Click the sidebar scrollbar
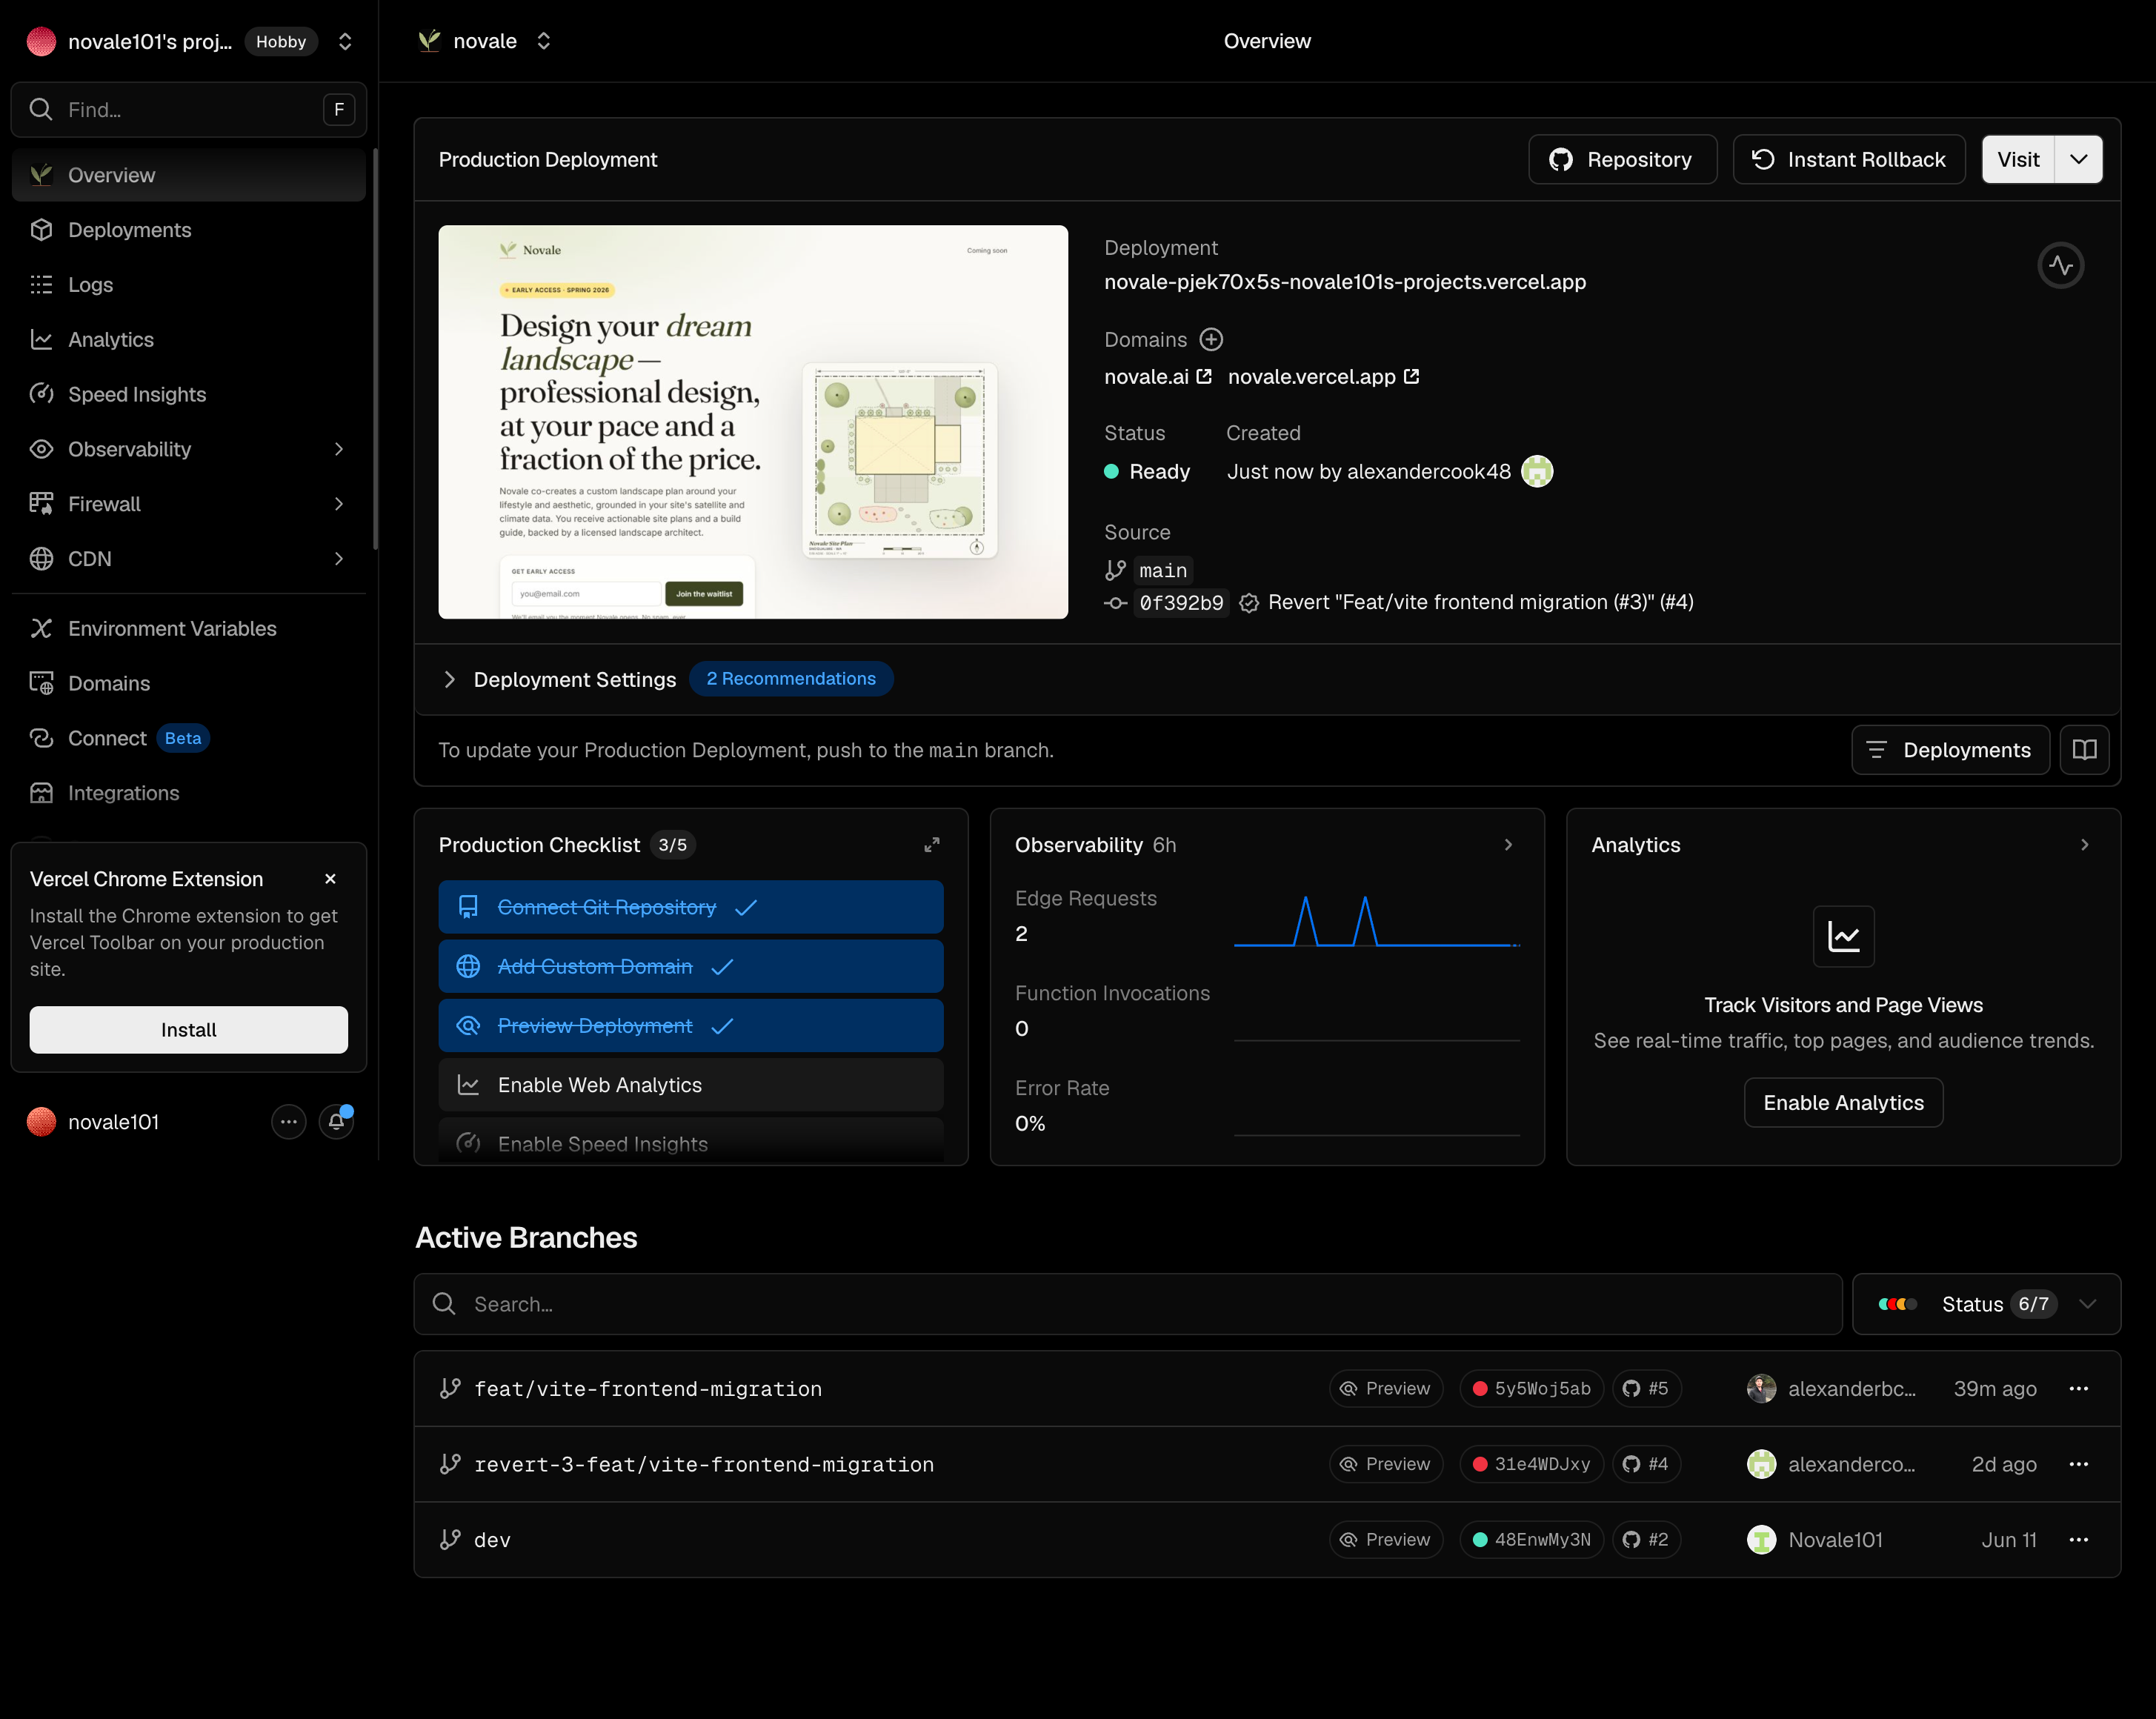Screen dimensions: 2156x1719 [375, 350]
